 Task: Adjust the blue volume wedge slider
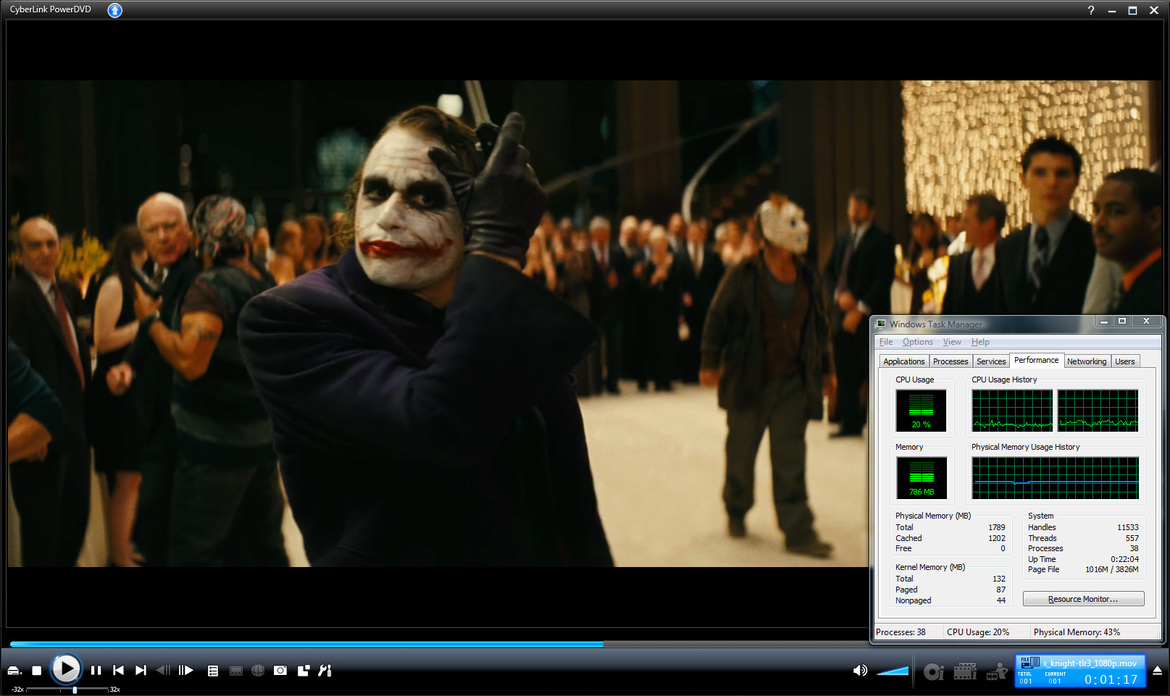point(892,671)
